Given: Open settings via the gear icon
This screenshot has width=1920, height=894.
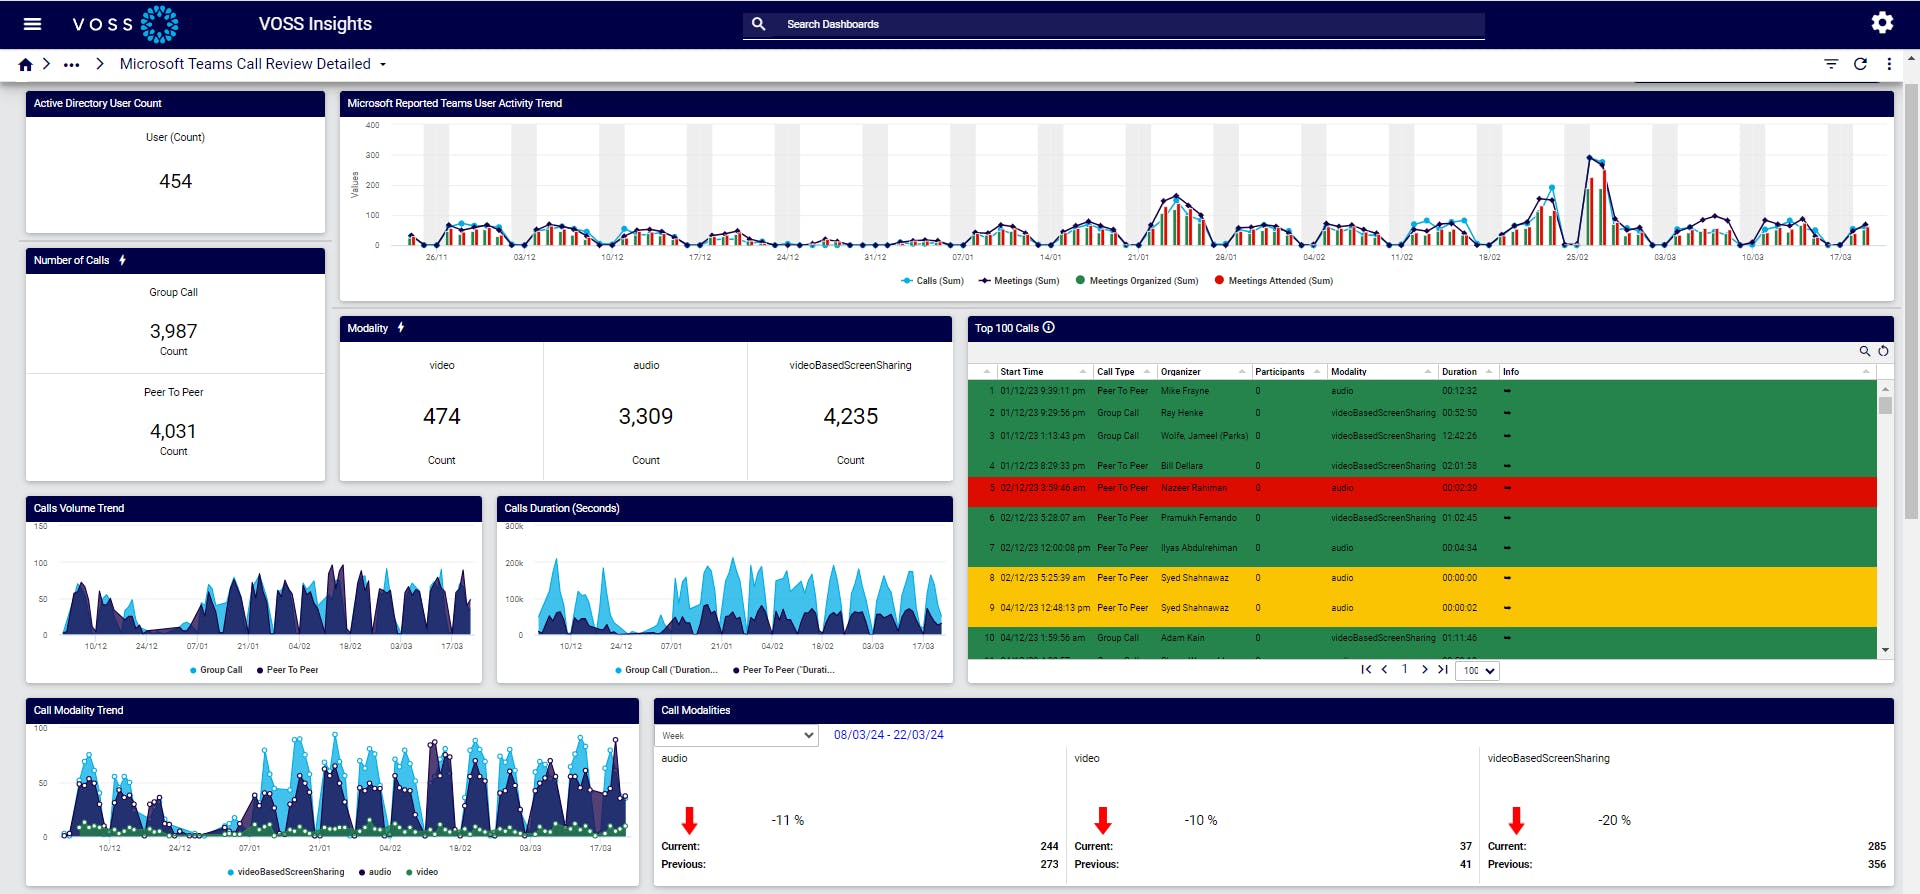Looking at the screenshot, I should [1882, 23].
